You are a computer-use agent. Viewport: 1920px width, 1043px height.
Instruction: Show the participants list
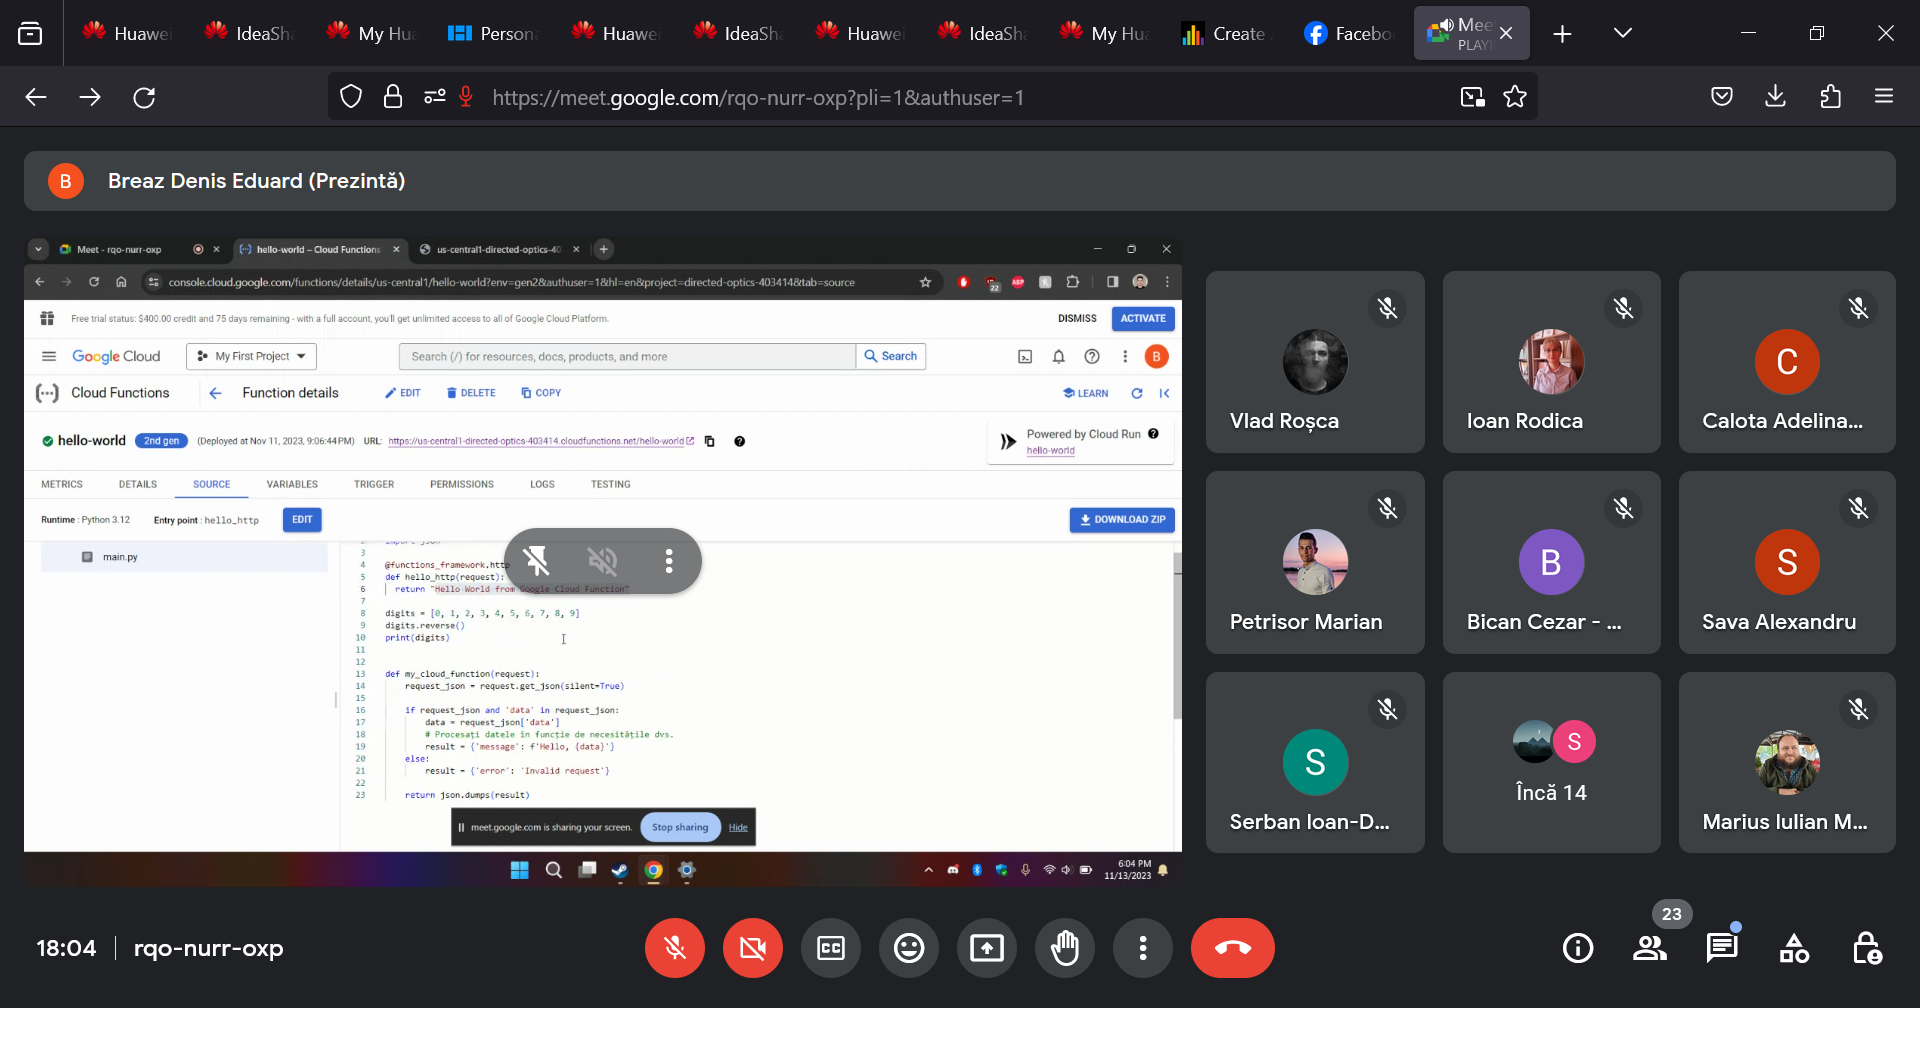pyautogui.click(x=1650, y=948)
